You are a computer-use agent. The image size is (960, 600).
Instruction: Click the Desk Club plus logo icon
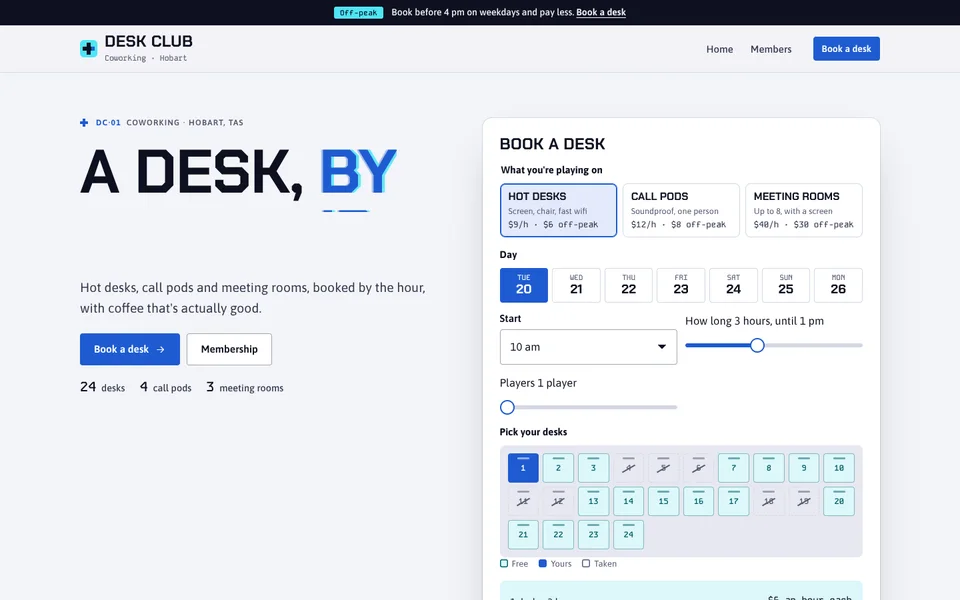88,49
